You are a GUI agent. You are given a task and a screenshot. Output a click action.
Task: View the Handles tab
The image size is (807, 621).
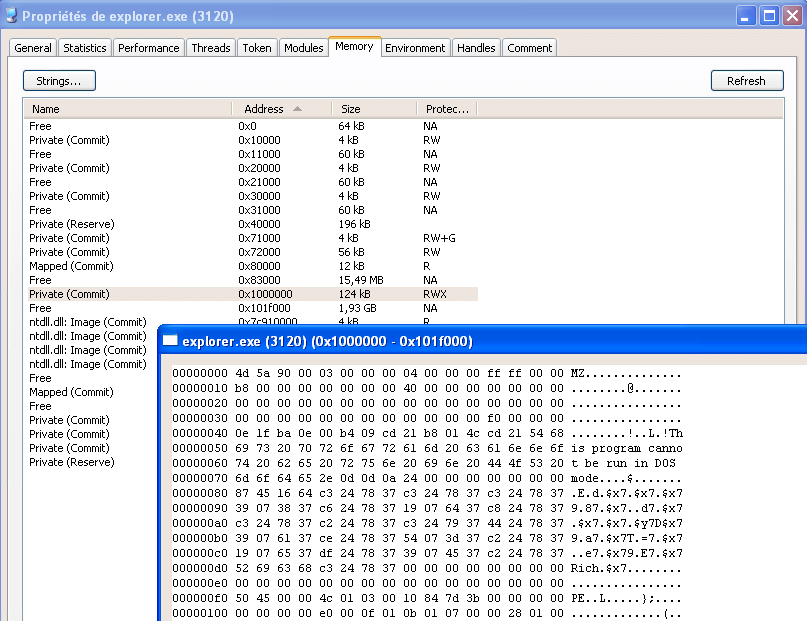click(x=476, y=48)
